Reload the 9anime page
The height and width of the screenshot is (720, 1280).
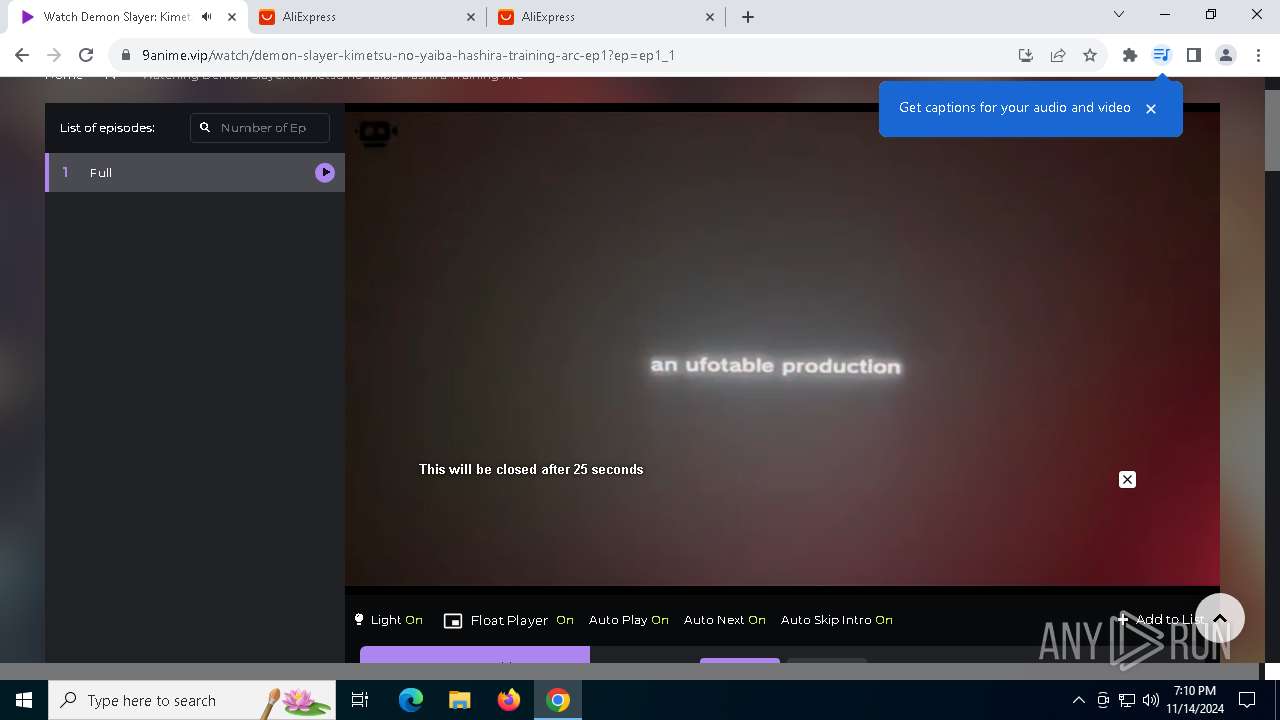(86, 55)
